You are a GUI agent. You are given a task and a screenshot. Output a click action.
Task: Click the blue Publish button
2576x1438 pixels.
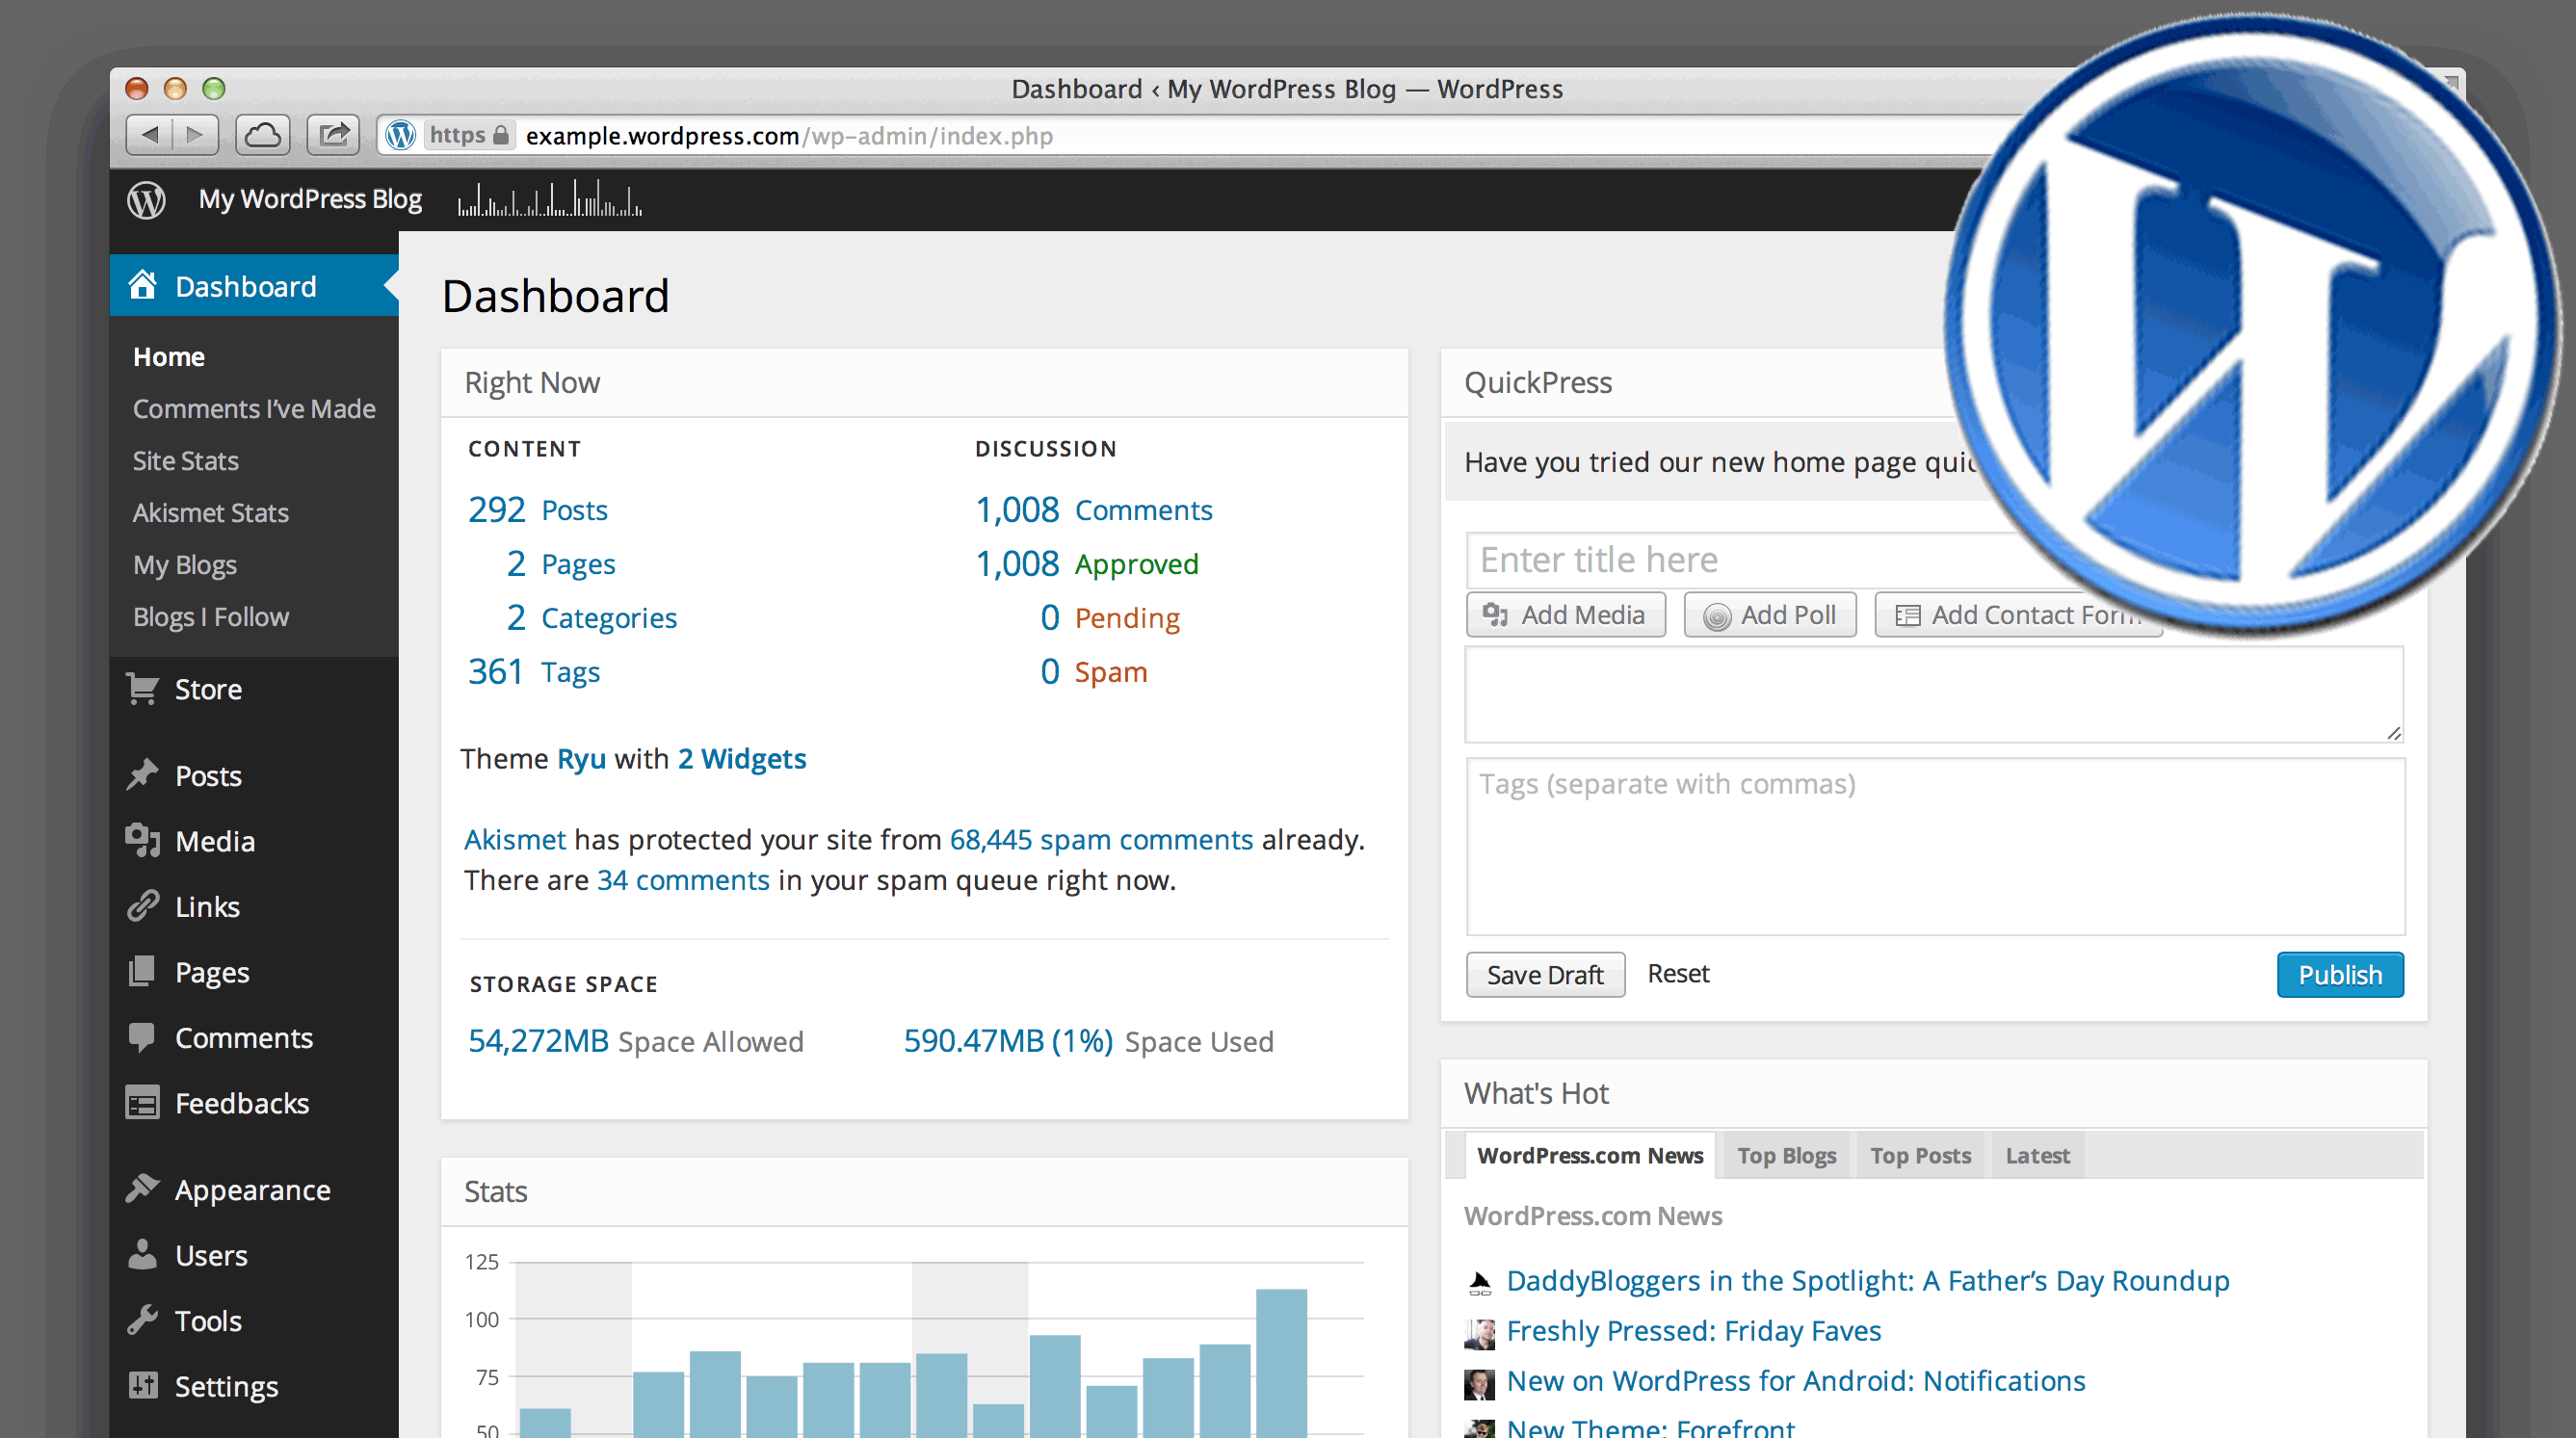point(2340,974)
